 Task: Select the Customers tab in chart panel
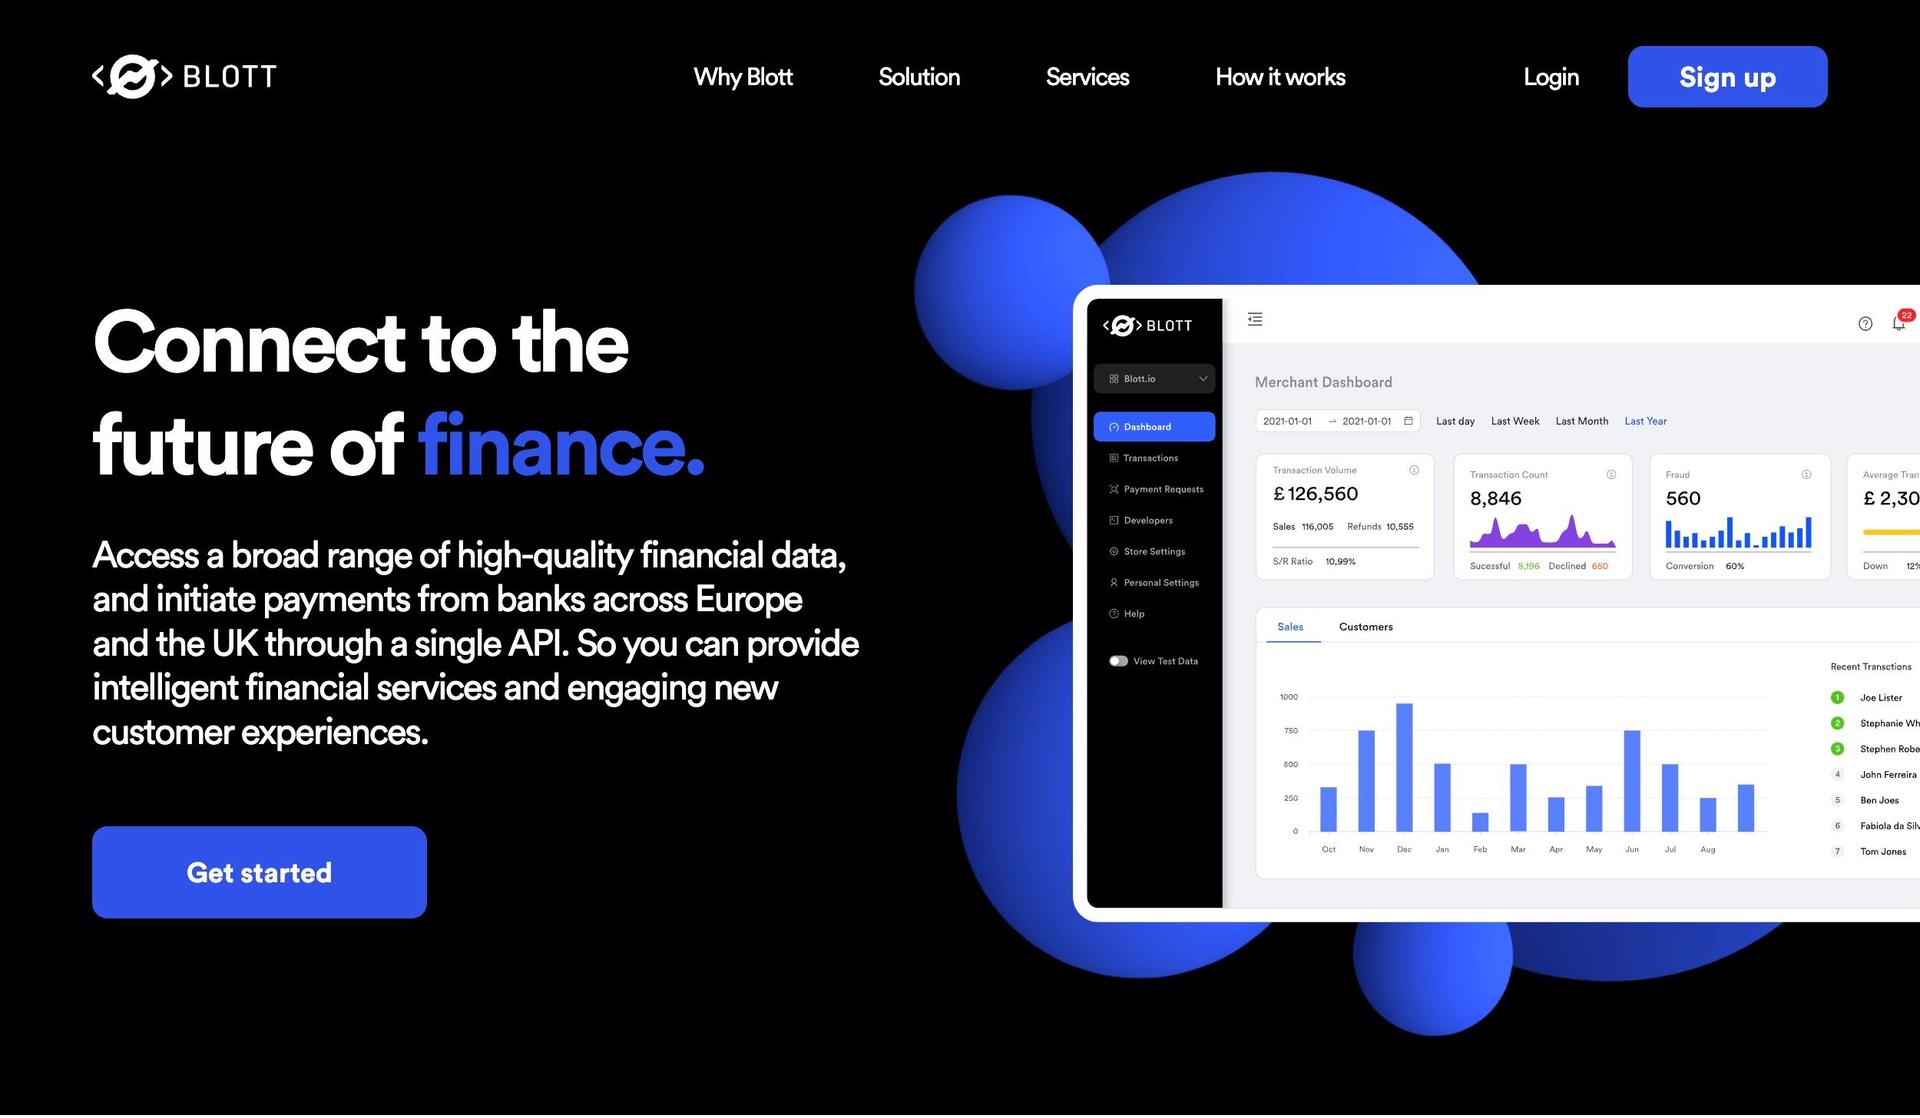tap(1365, 626)
